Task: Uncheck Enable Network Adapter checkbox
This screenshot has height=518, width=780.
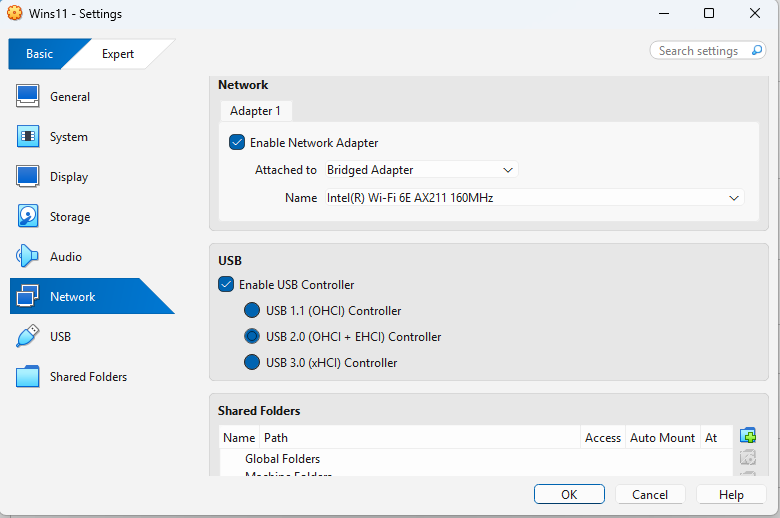Action: click(237, 143)
